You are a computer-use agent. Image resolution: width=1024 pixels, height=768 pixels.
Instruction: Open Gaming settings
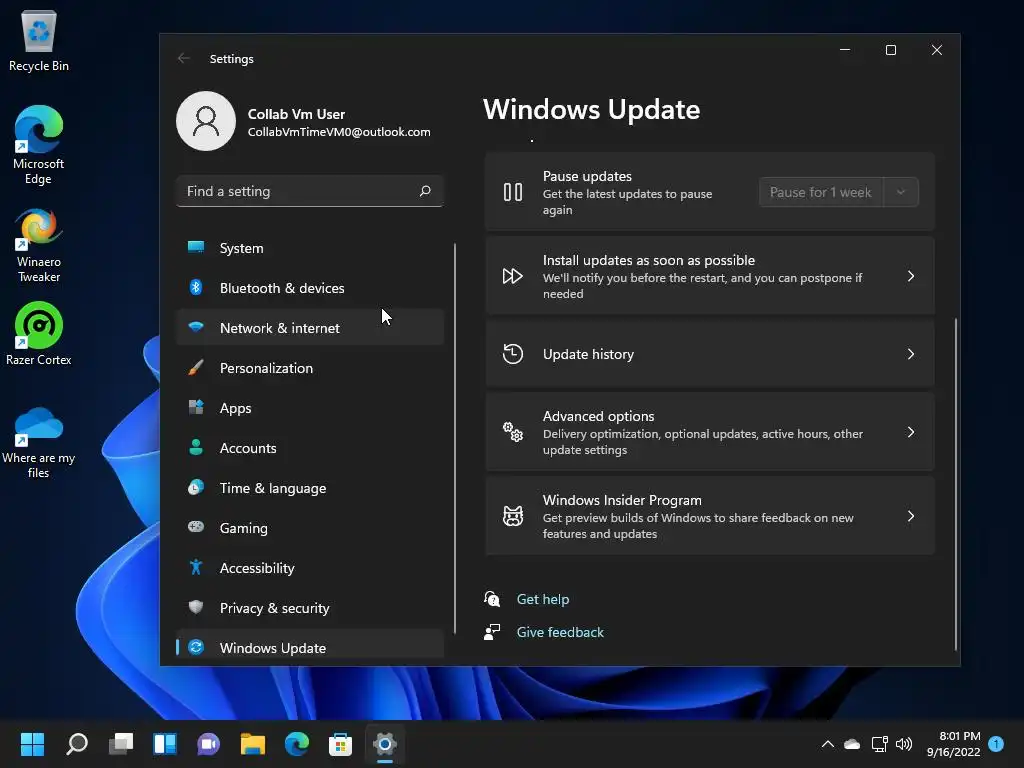tap(310, 528)
